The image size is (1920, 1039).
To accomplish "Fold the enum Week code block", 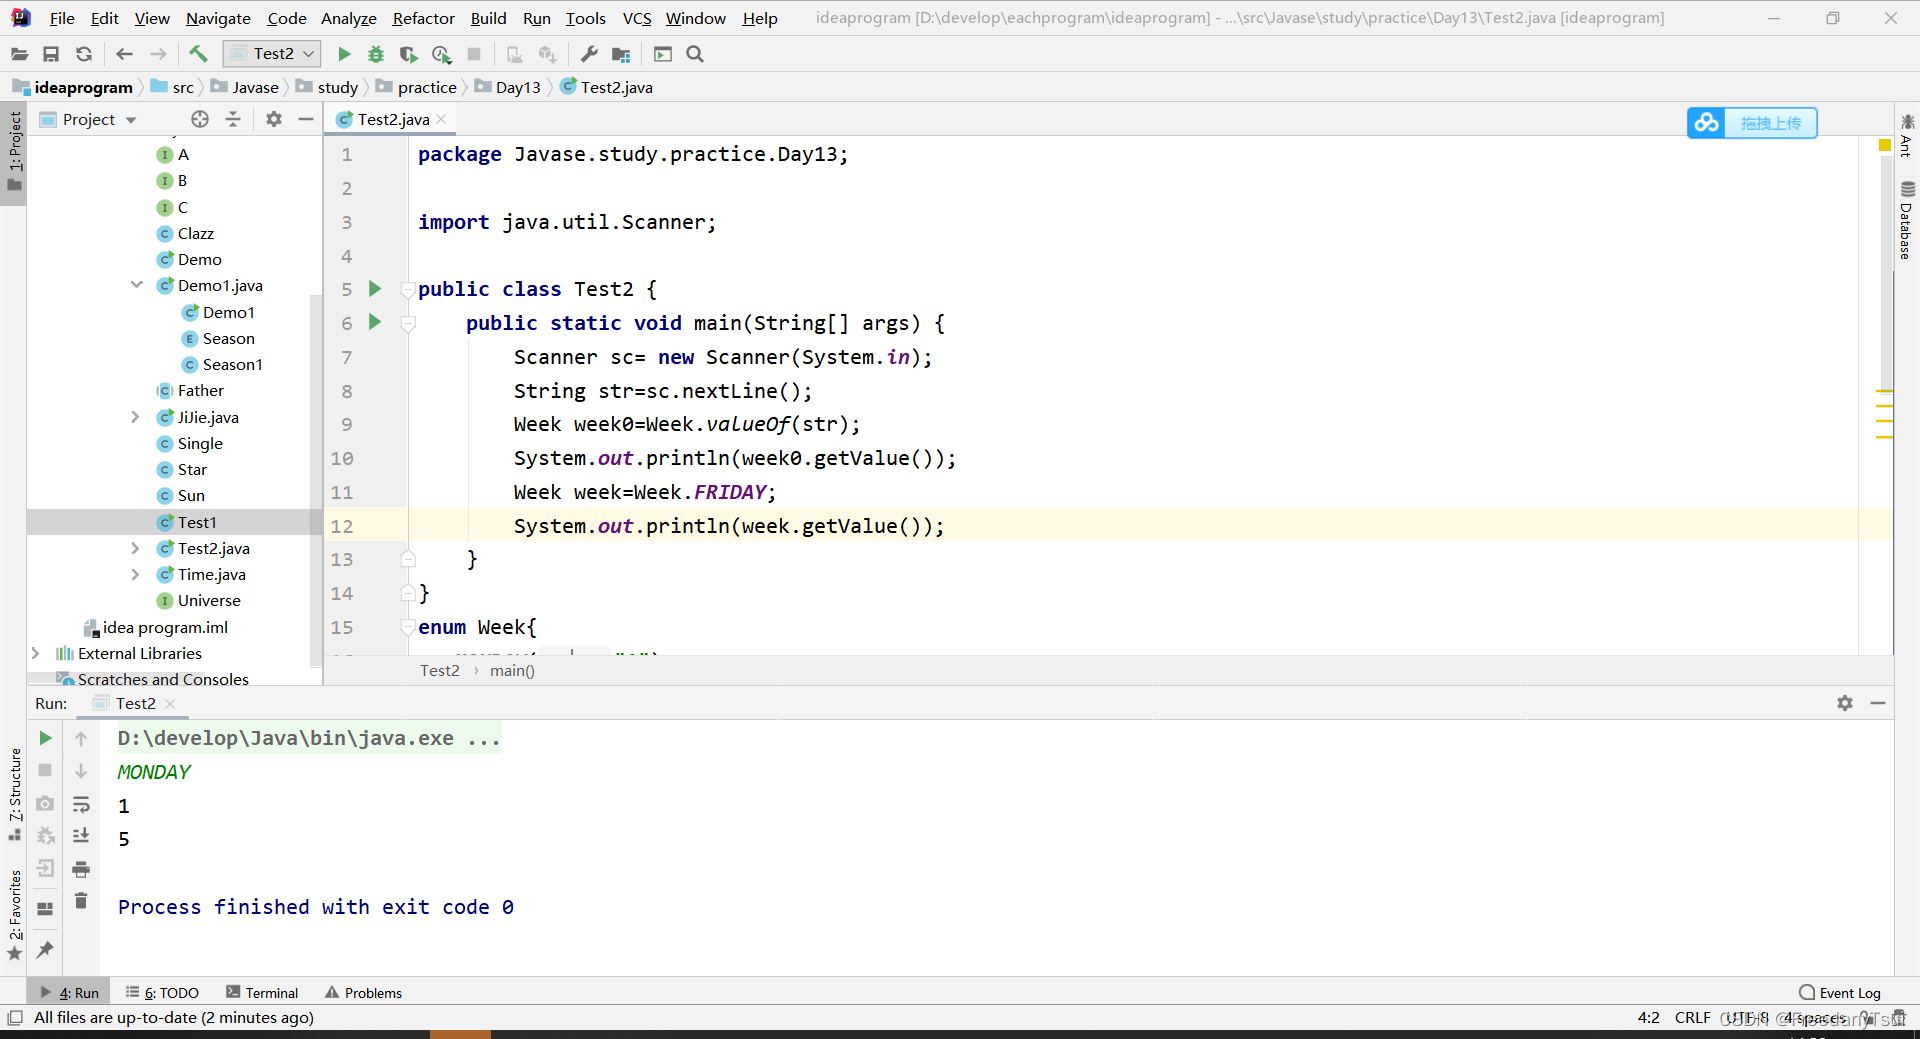I will (408, 627).
